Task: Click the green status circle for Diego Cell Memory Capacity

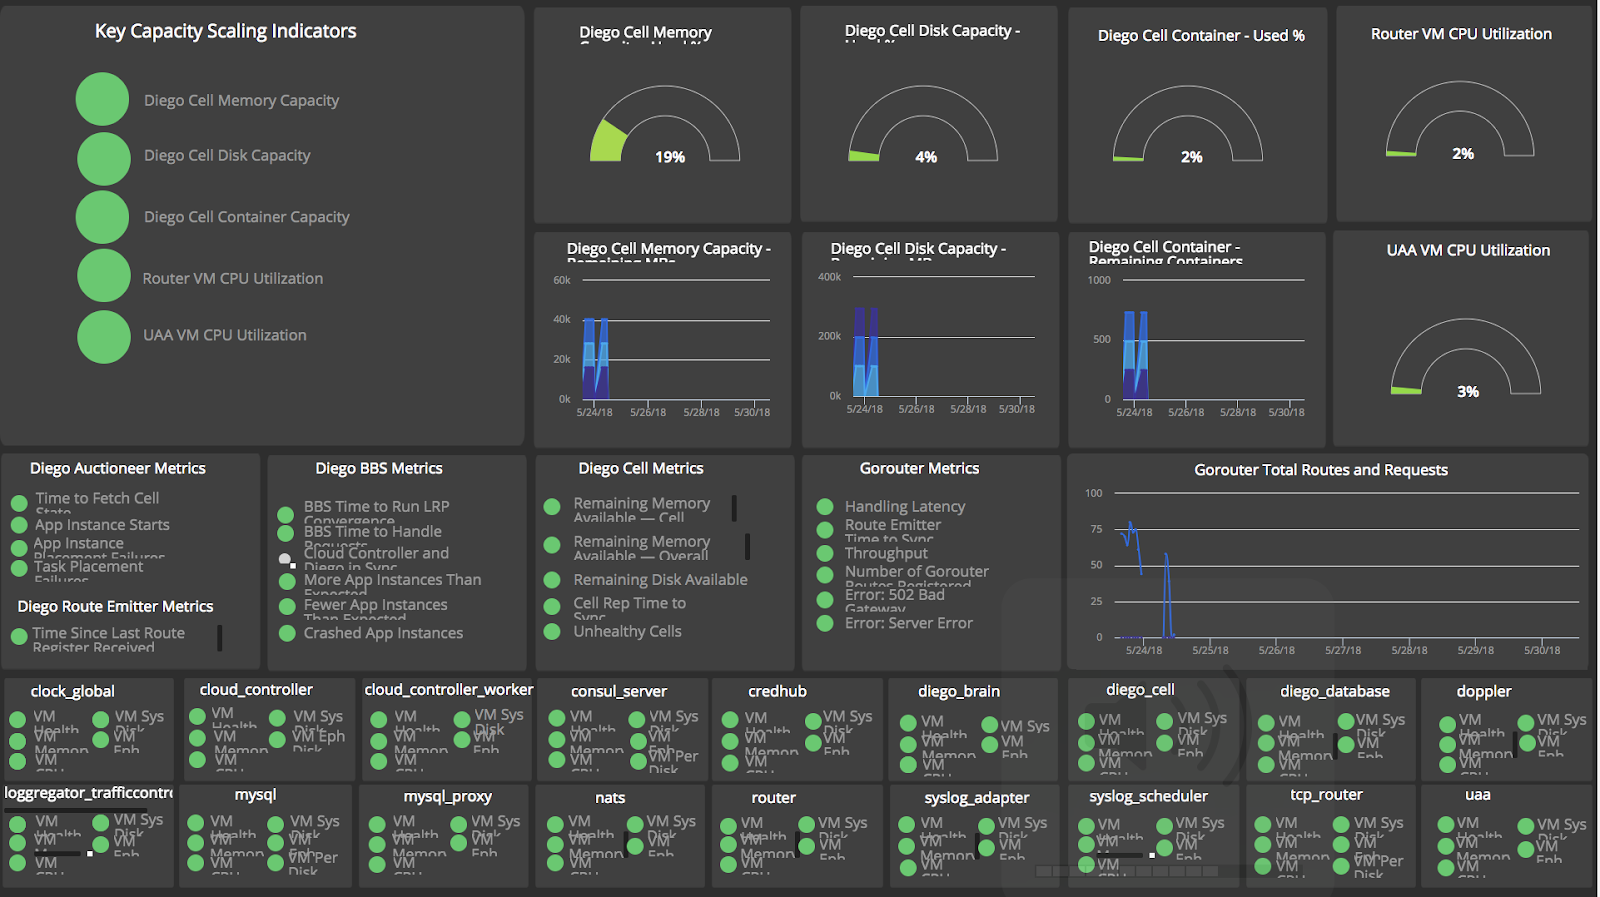Action: (x=102, y=99)
